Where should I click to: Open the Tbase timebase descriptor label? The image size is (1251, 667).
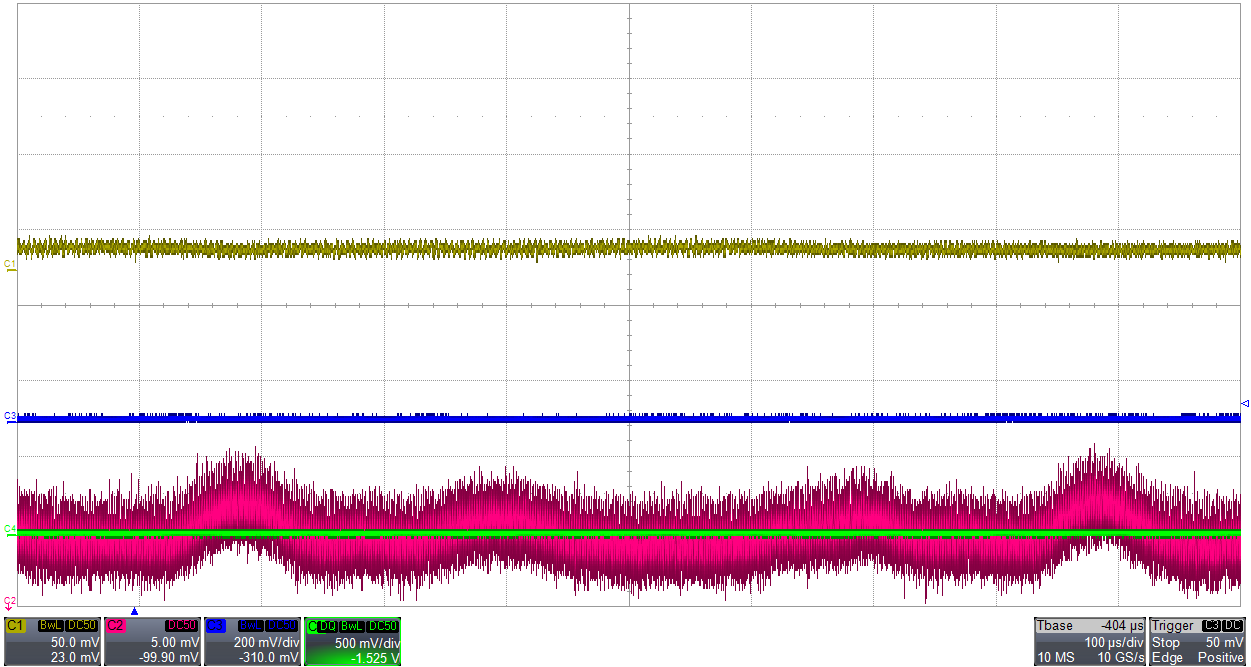tap(1054, 626)
